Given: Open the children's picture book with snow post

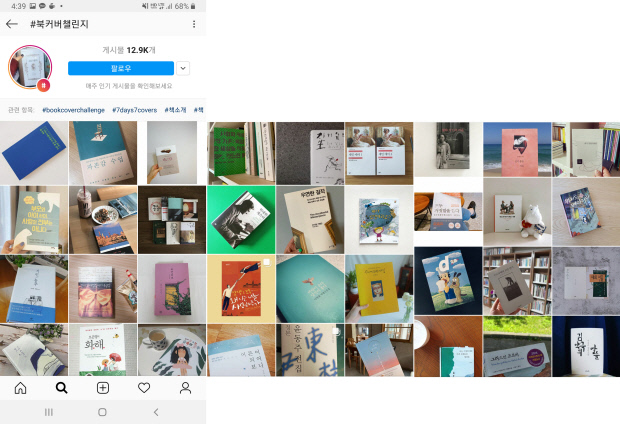Looking at the screenshot, I should (x=379, y=220).
